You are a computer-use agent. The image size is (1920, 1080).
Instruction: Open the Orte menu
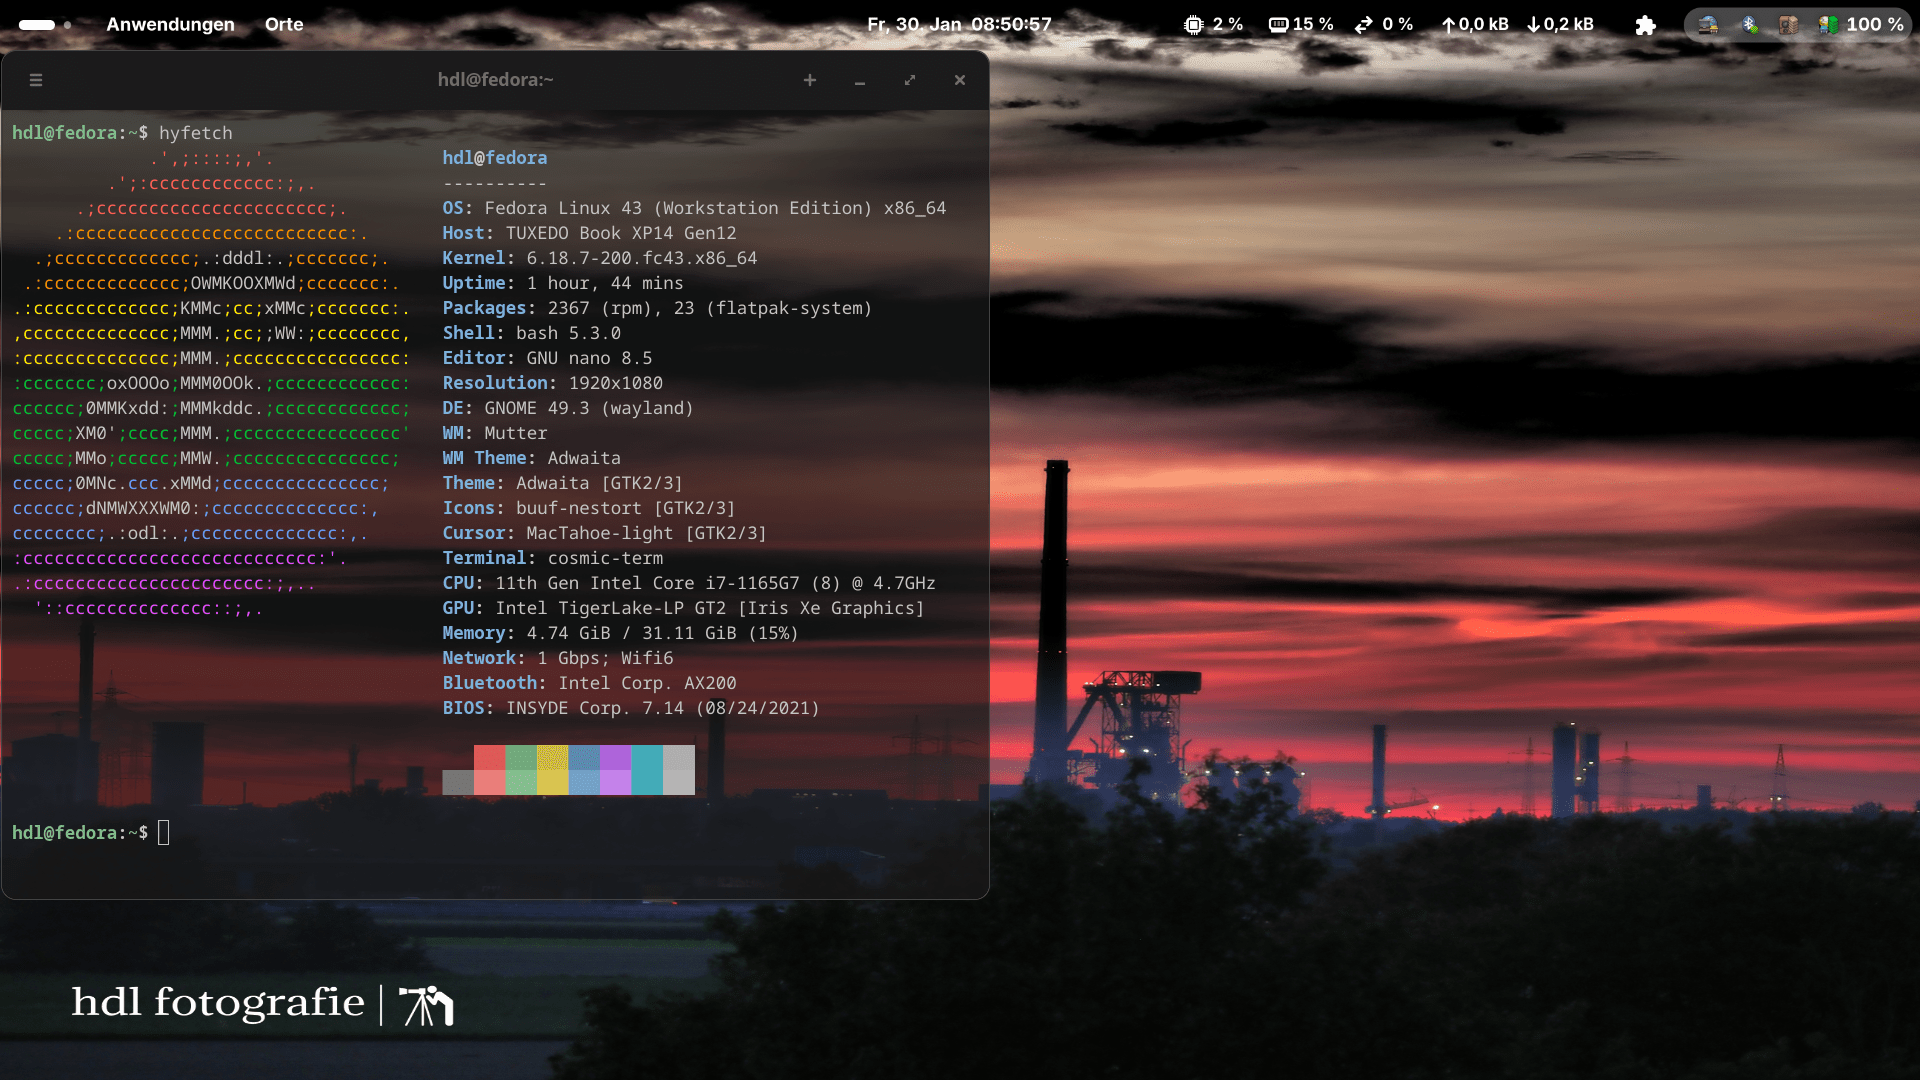pos(284,25)
